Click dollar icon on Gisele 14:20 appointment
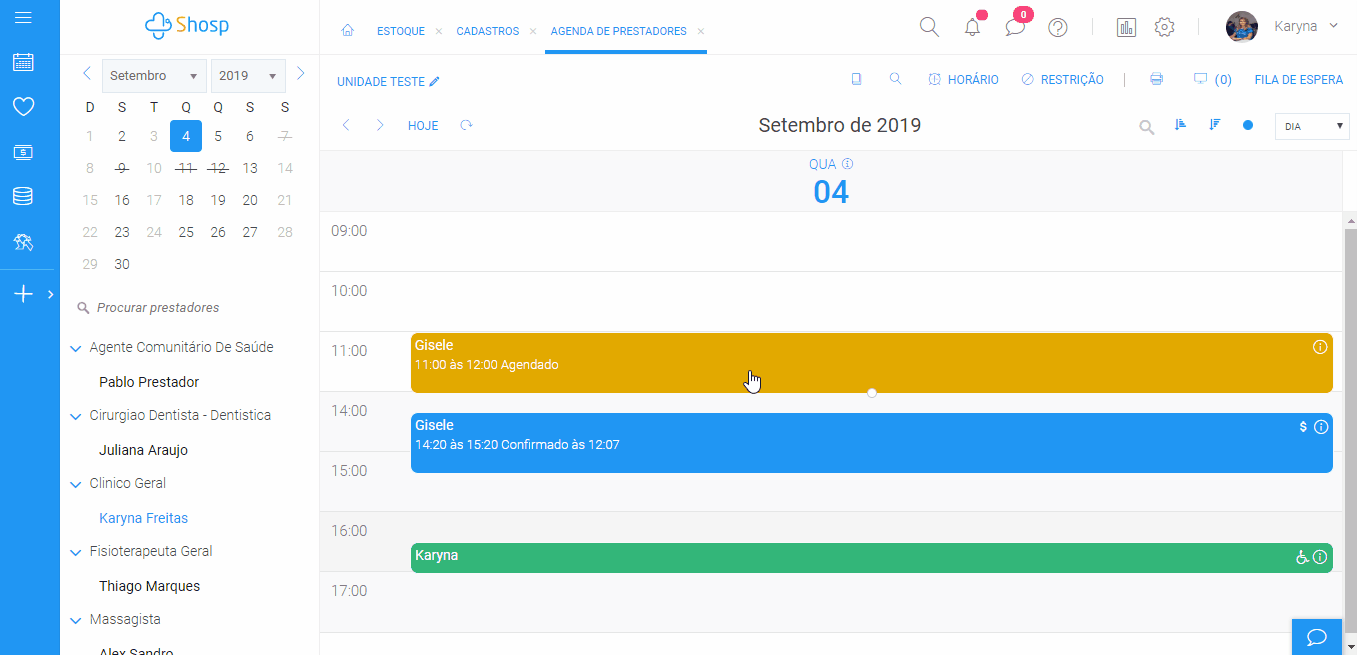 click(x=1303, y=427)
